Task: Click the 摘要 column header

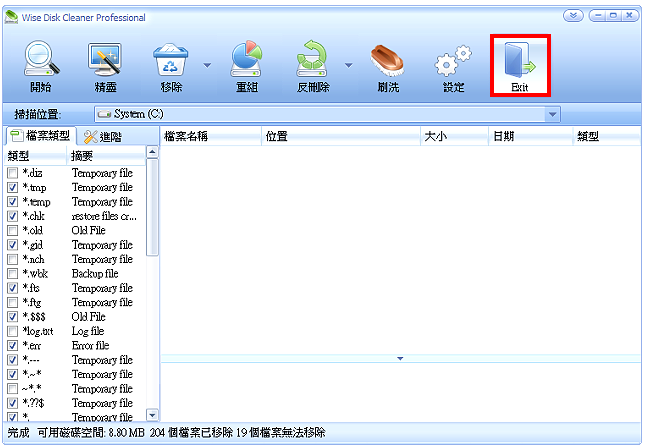Action: coord(106,156)
